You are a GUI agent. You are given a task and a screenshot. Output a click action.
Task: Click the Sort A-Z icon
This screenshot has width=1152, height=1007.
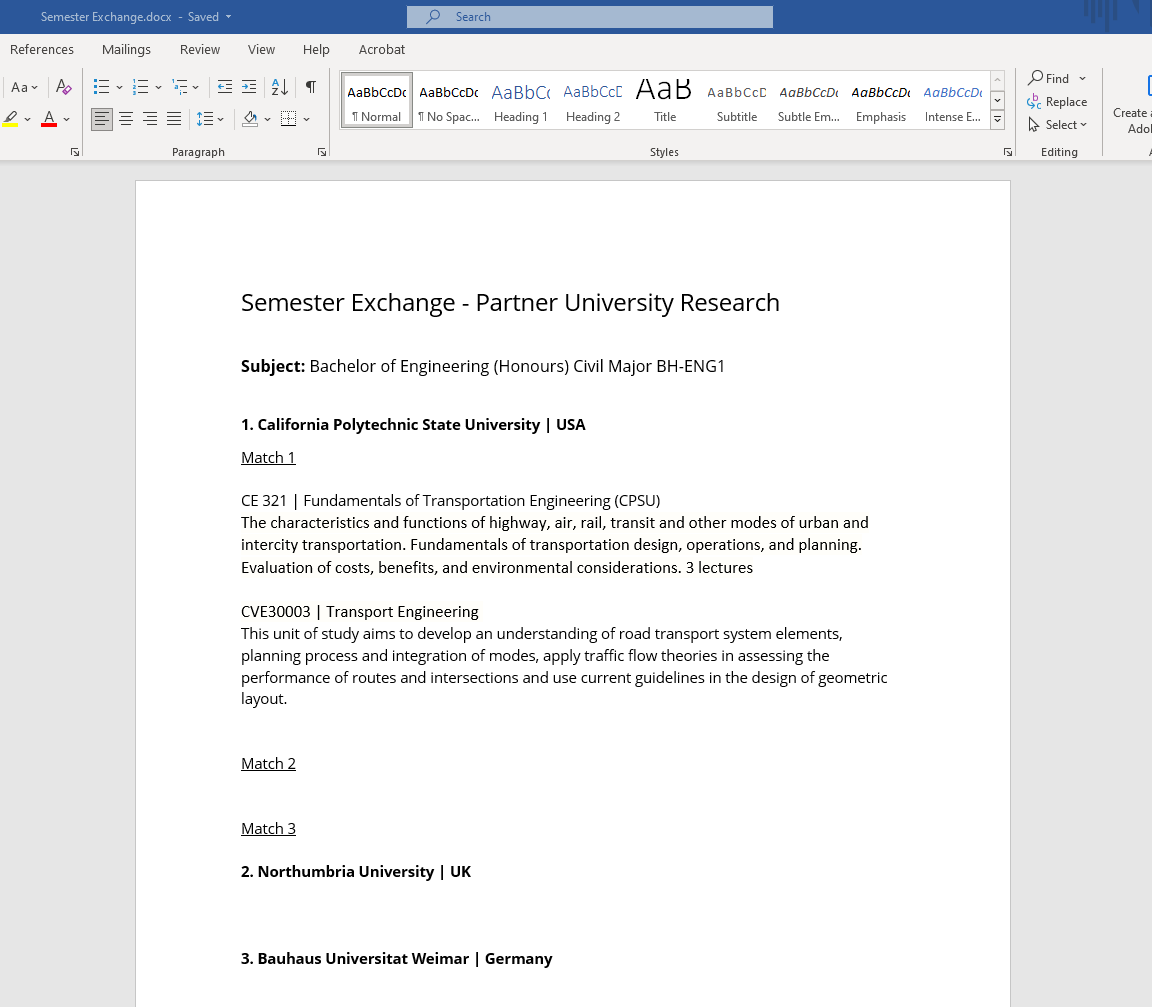pyautogui.click(x=280, y=87)
